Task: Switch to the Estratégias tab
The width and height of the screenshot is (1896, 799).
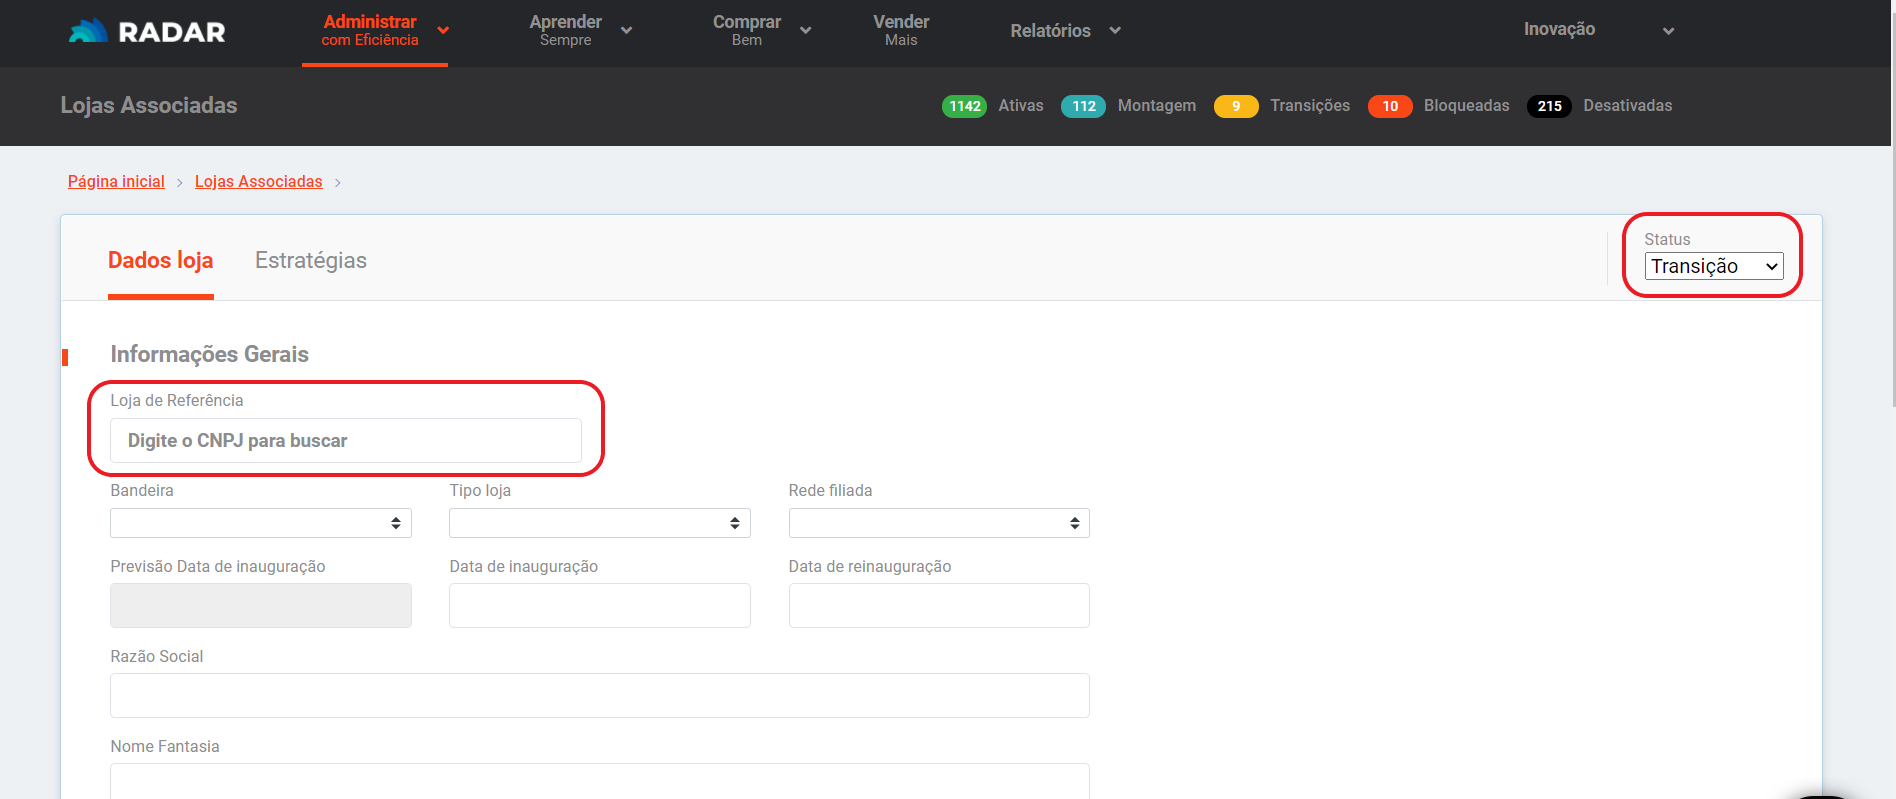Action: coord(310,260)
